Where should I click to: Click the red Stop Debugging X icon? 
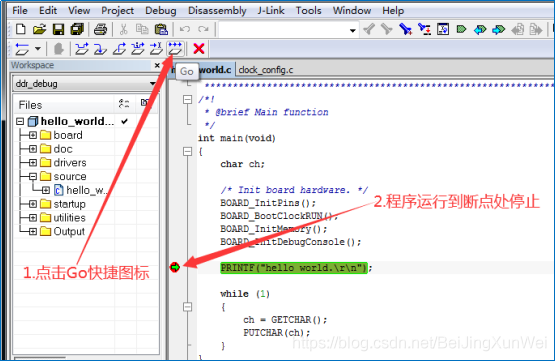point(199,49)
